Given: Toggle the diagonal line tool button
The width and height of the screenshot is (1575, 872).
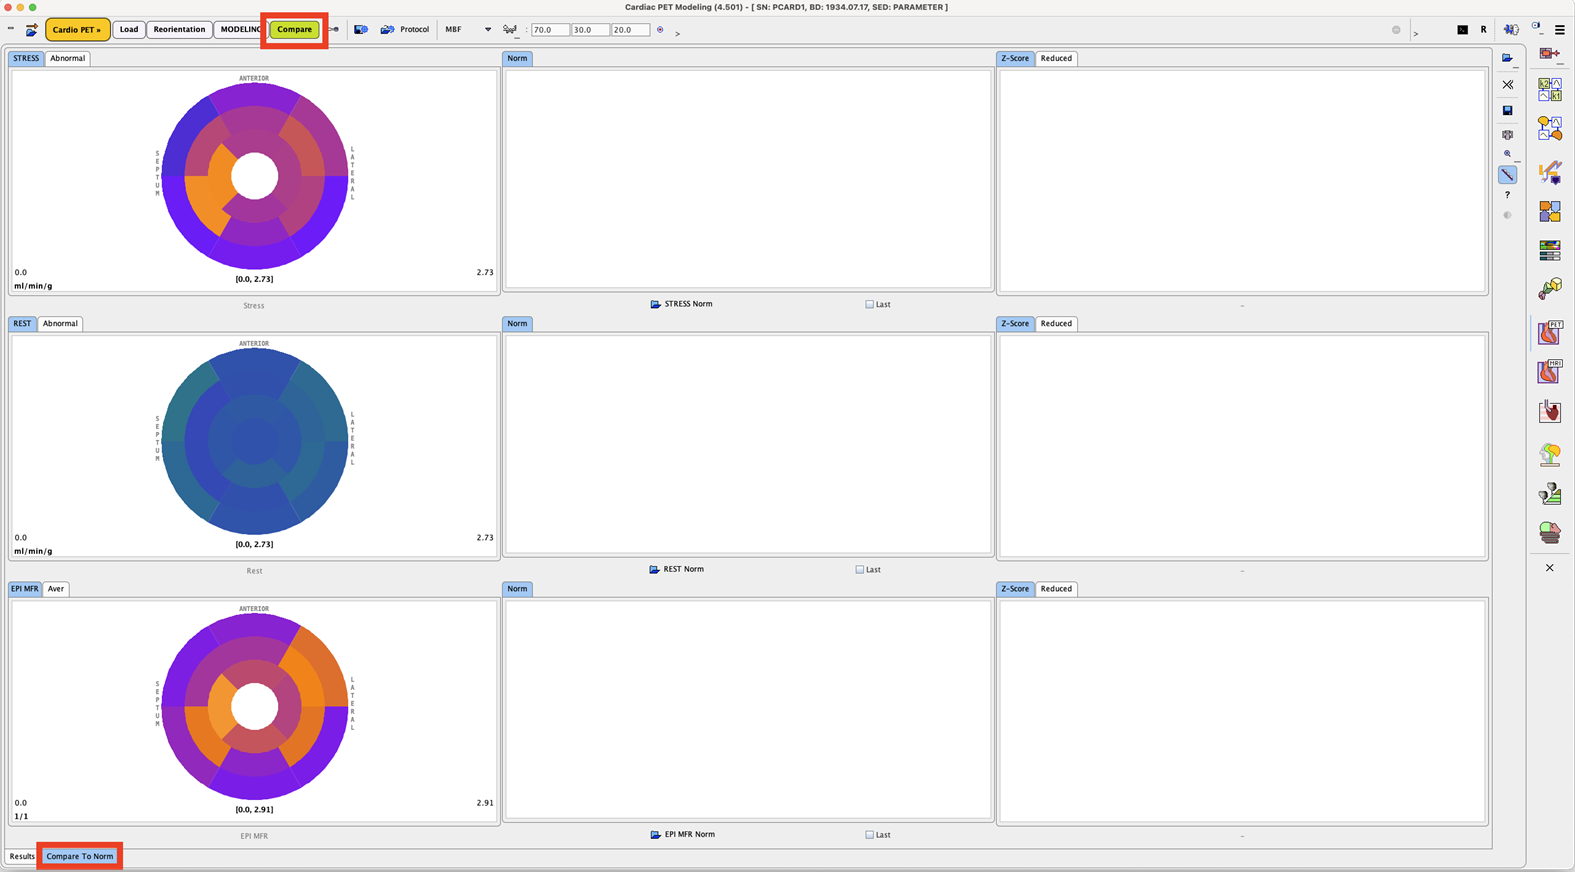Looking at the screenshot, I should click(1508, 175).
